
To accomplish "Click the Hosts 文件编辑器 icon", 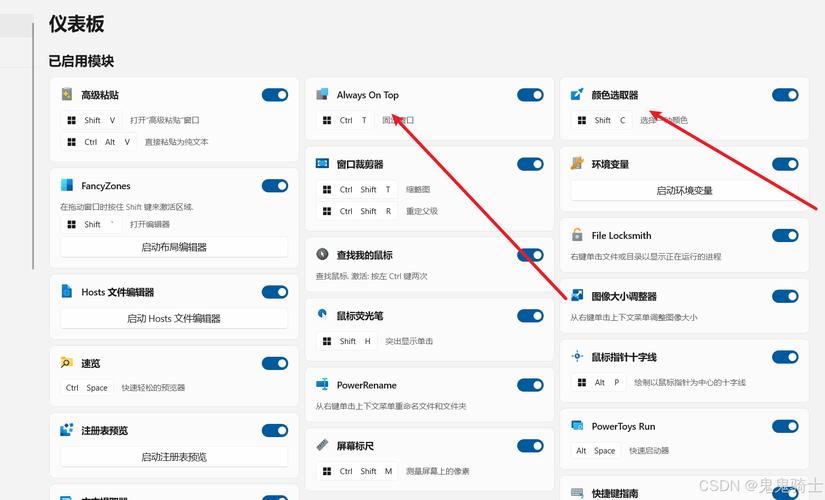I will [67, 291].
